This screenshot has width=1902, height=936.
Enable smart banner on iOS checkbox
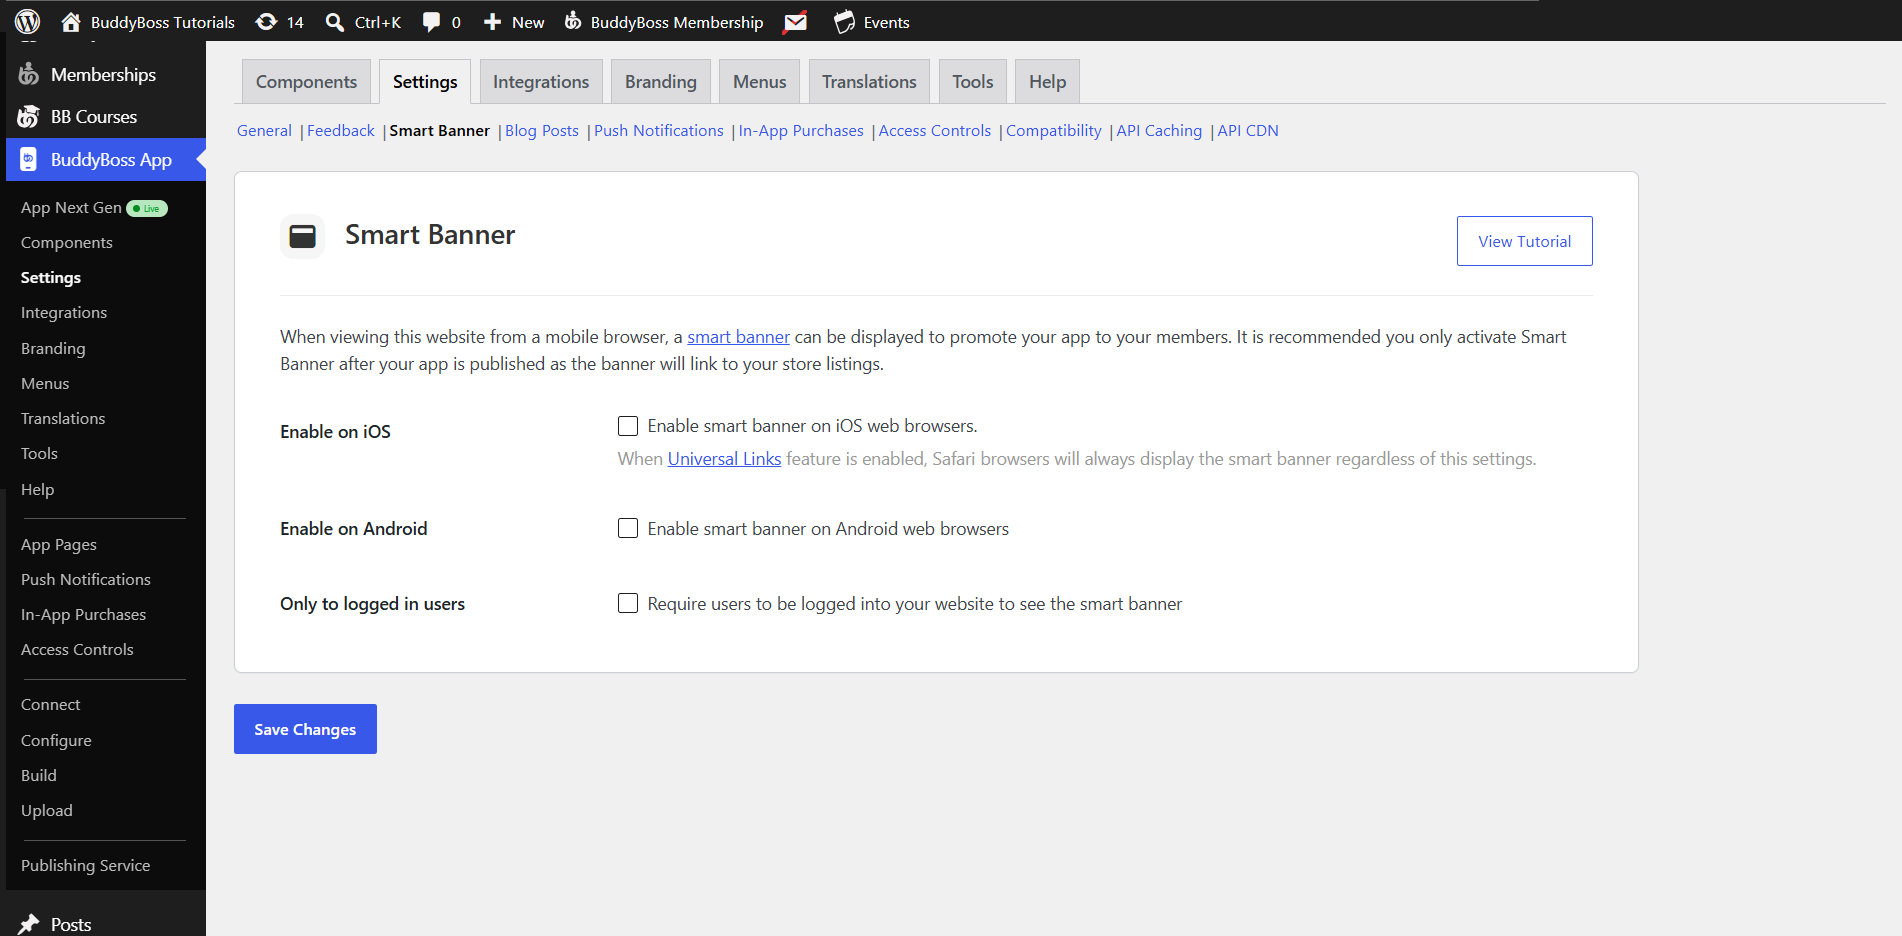(x=628, y=426)
